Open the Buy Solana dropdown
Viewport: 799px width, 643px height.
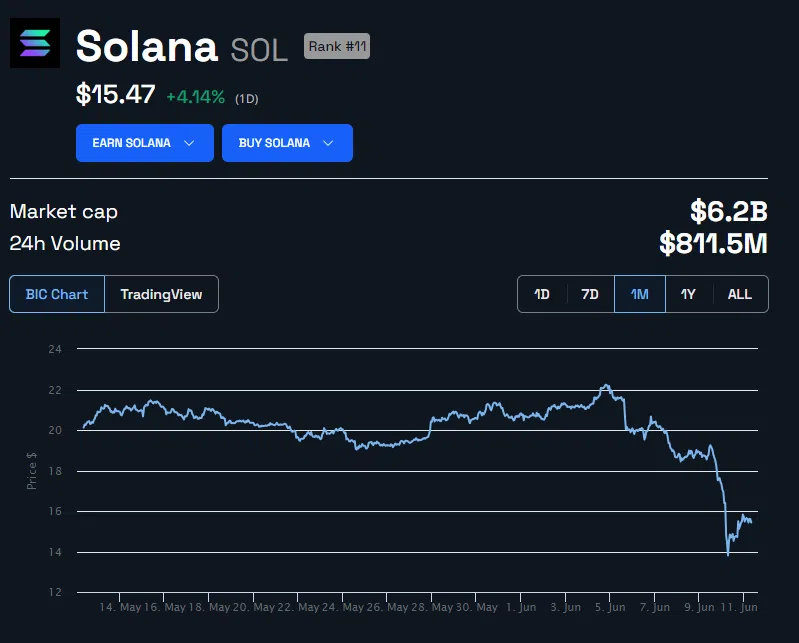click(287, 143)
